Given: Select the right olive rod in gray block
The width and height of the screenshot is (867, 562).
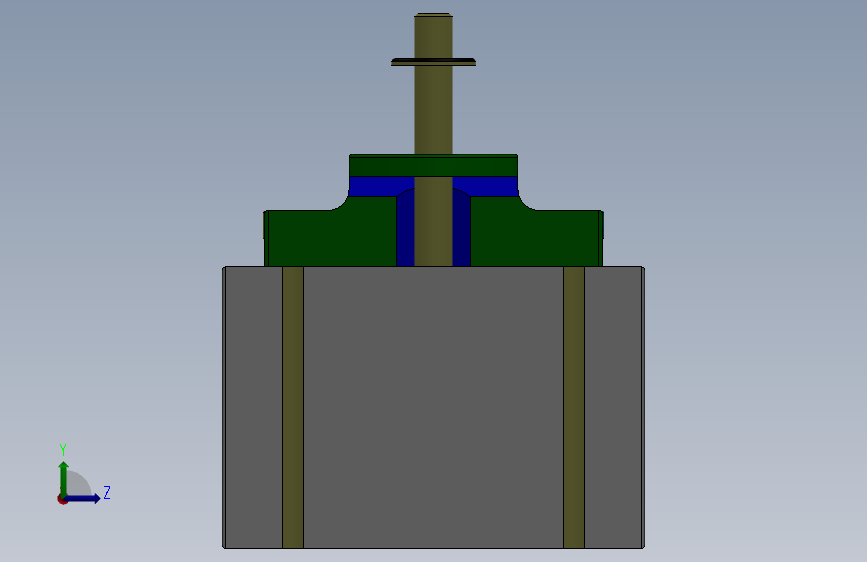Looking at the screenshot, I should pos(574,408).
